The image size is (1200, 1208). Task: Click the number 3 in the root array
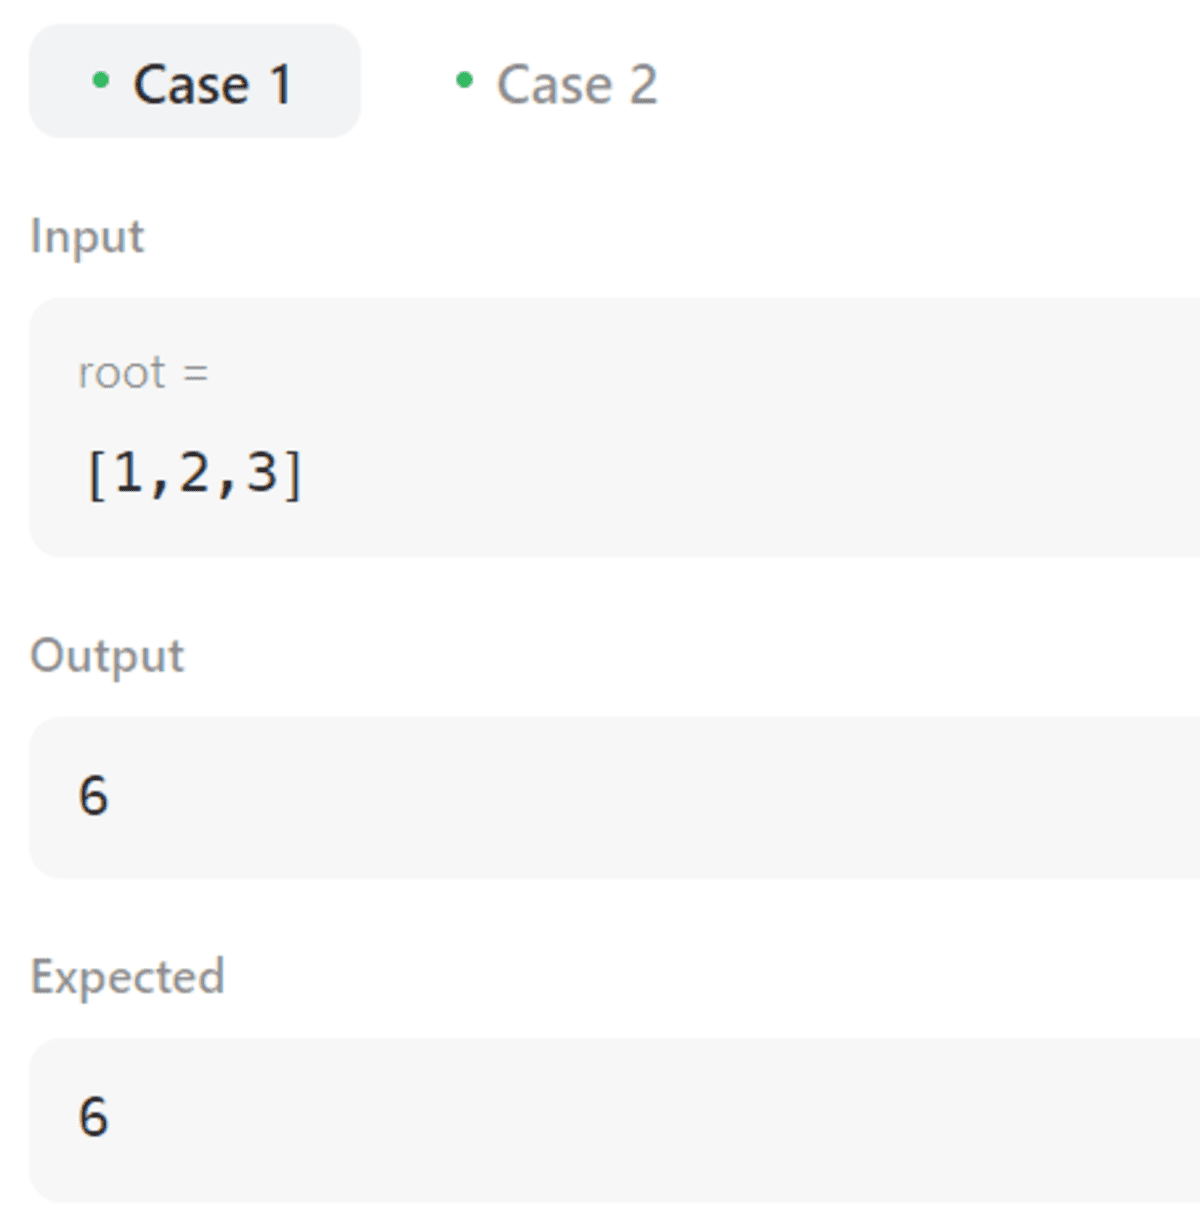[261, 472]
